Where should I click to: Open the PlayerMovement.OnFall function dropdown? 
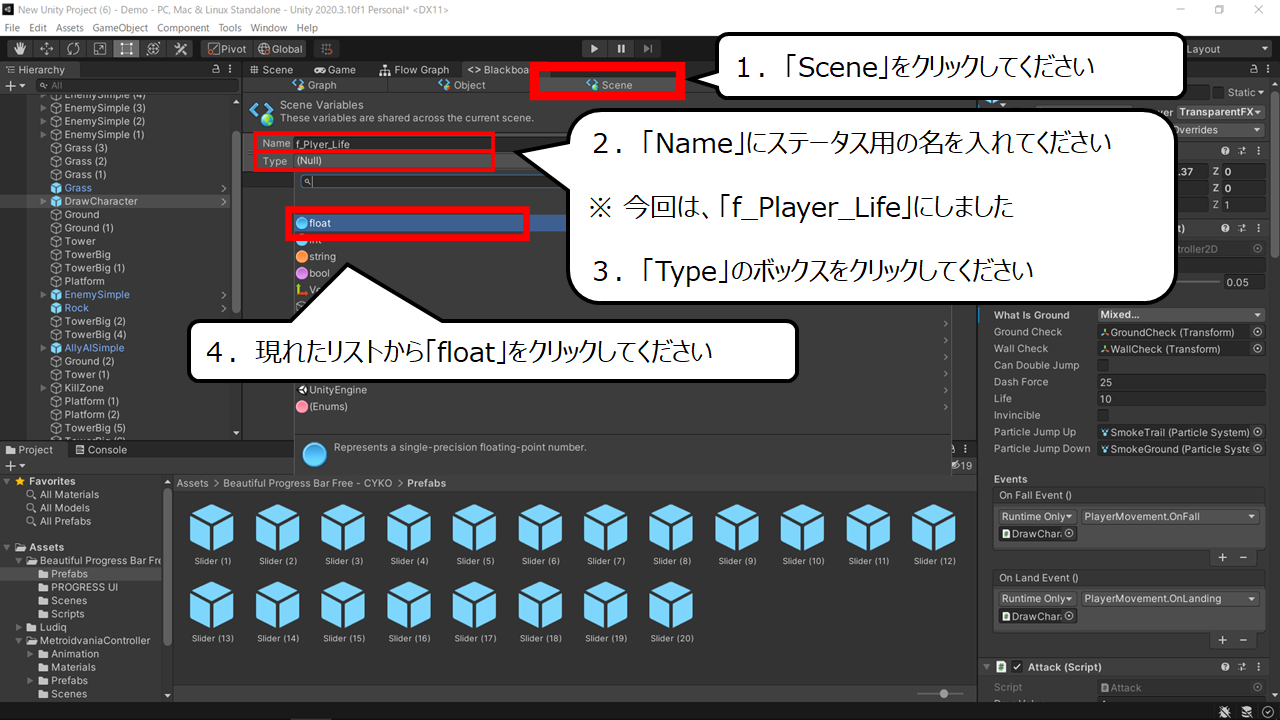[x=1170, y=516]
